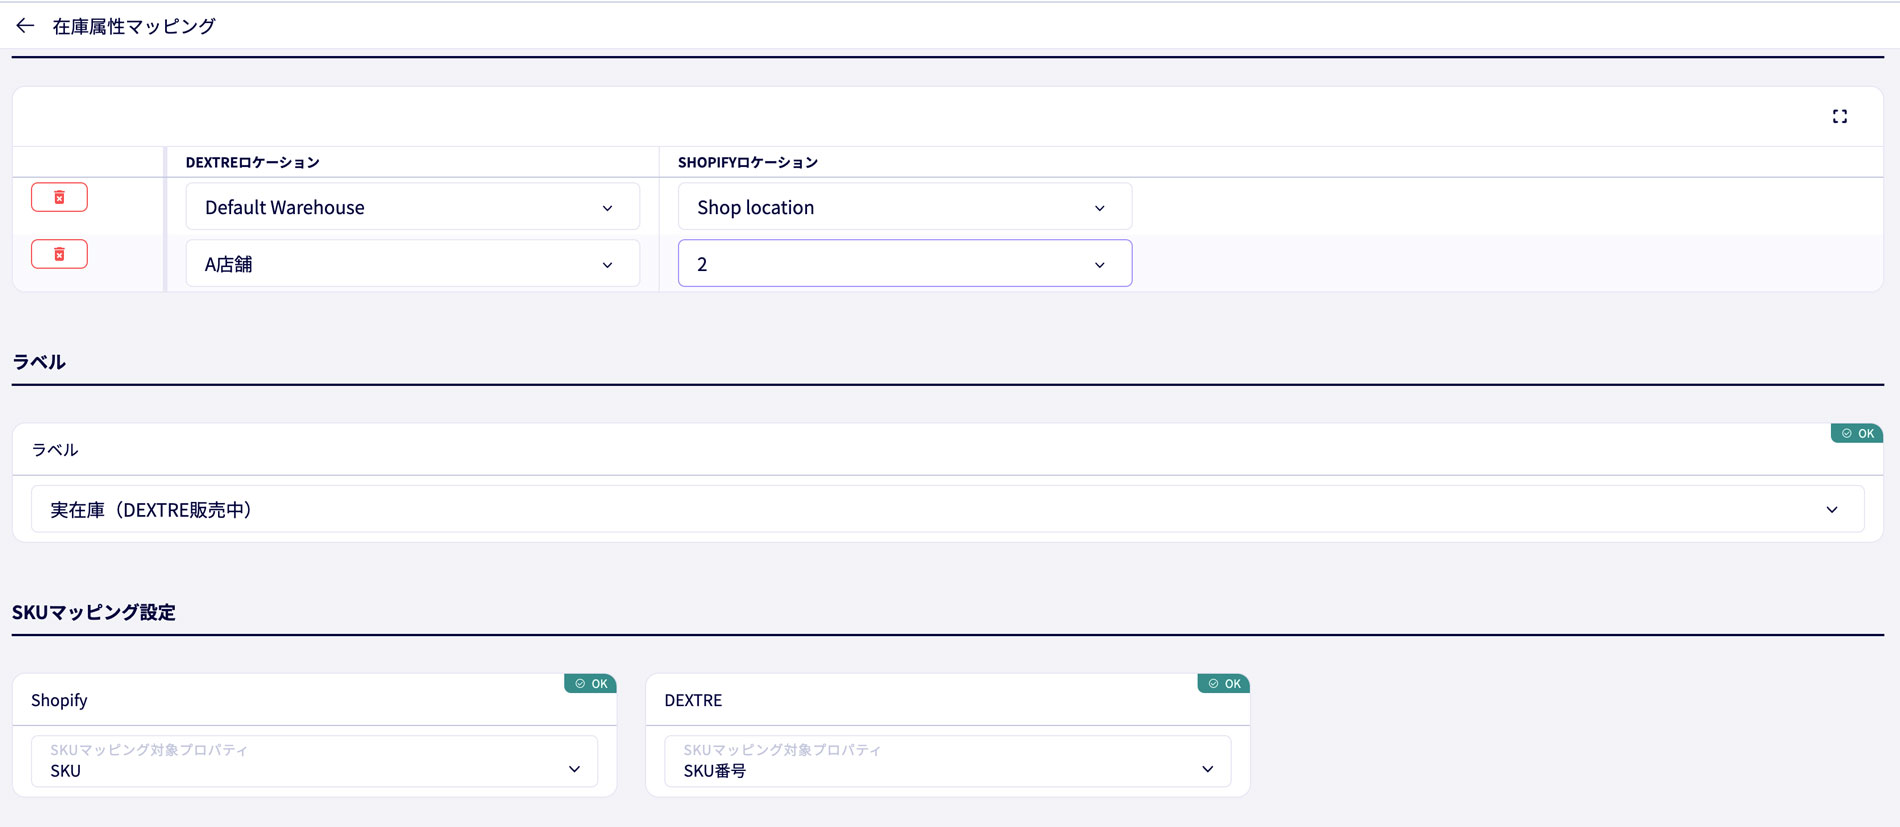Viewport: 1900px width, 827px height.
Task: Click the SHOPIFYロケーション column header
Action: (747, 162)
